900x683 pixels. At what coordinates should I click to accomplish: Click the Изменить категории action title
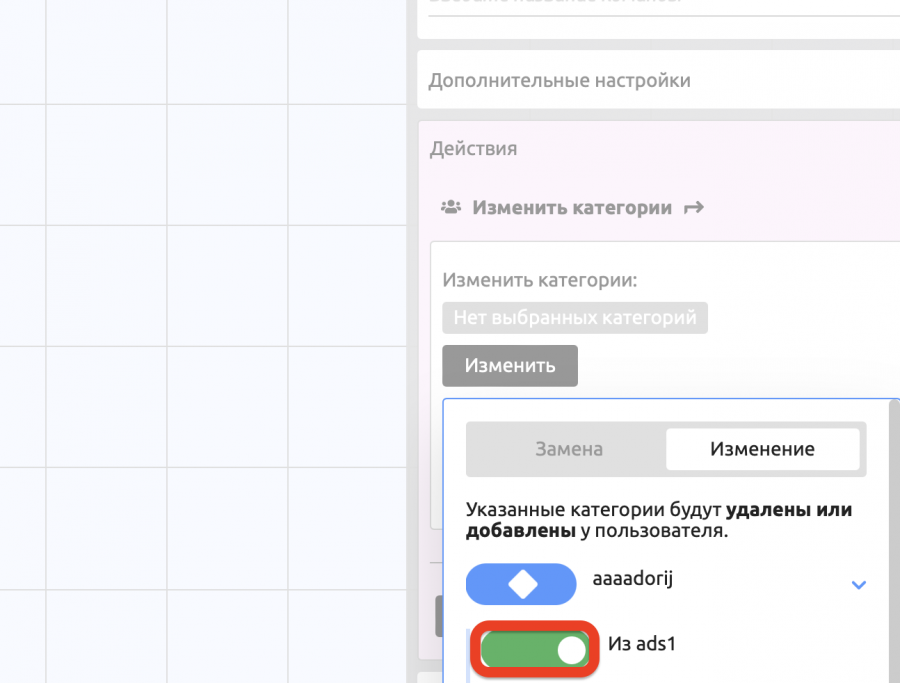coord(572,207)
